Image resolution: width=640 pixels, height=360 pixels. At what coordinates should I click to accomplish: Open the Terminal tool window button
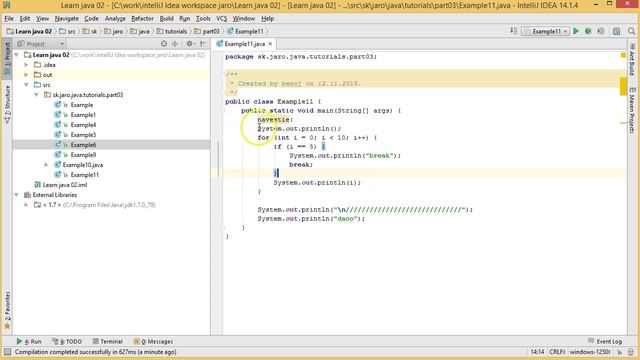[x=107, y=341]
